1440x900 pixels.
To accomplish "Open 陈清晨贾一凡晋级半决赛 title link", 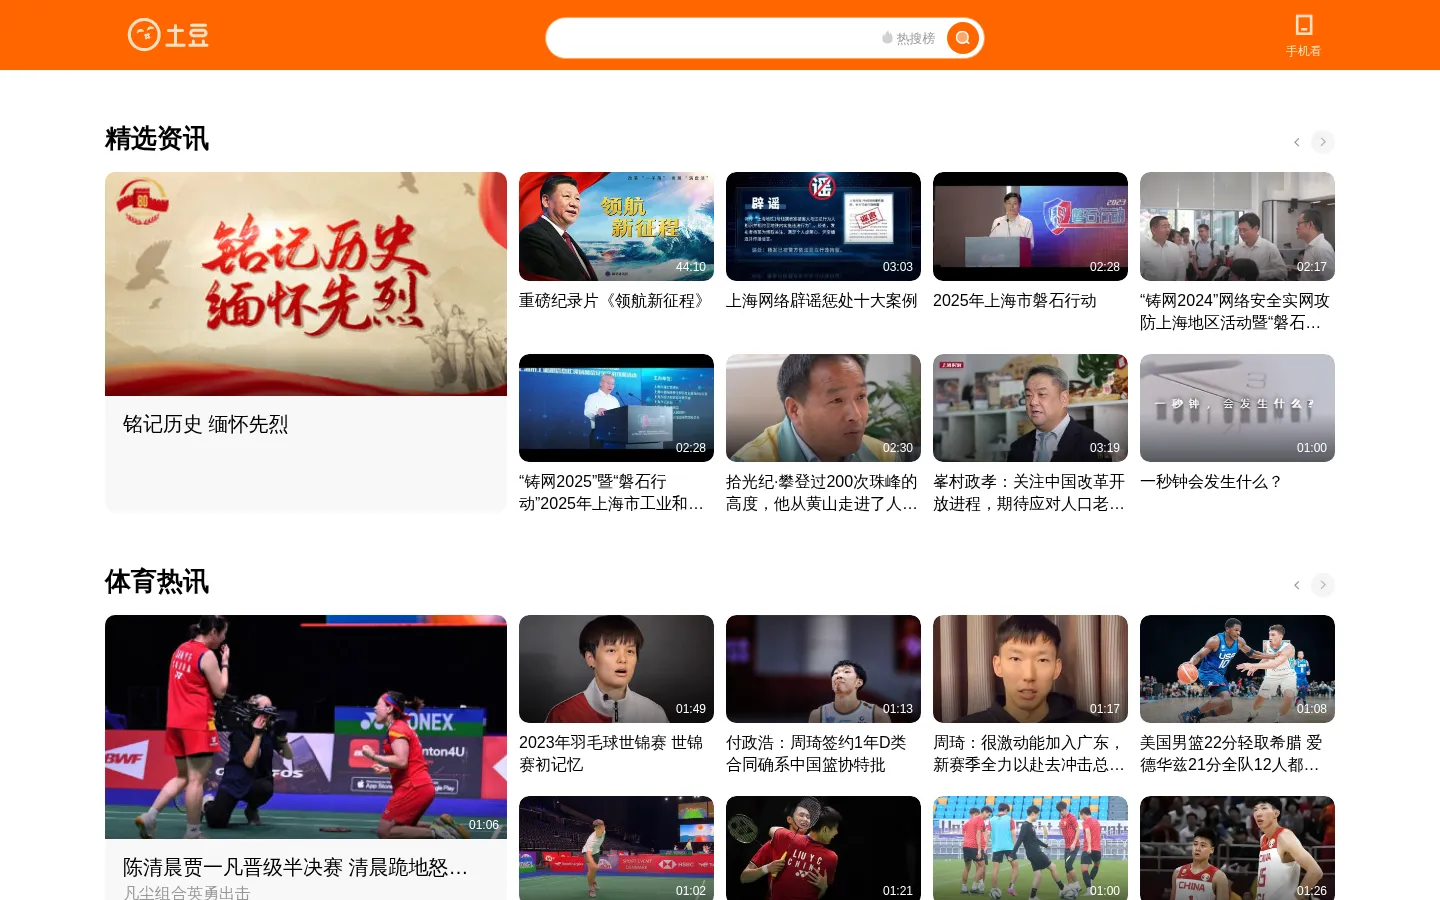I will pos(296,867).
